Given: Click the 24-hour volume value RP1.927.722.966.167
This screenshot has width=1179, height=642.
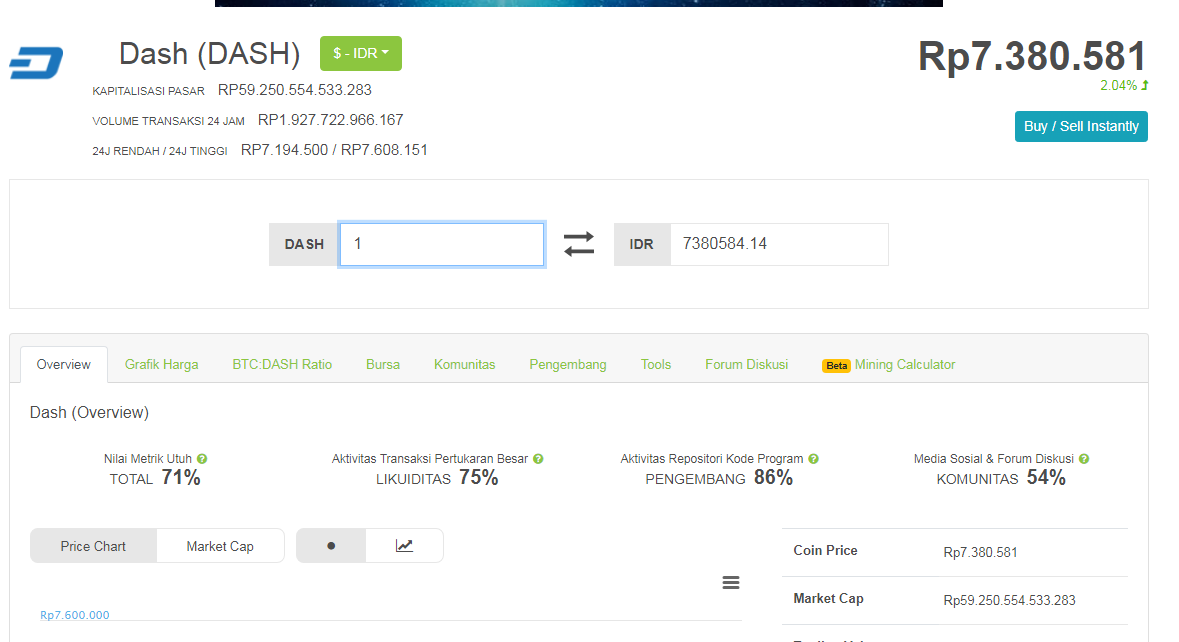Looking at the screenshot, I should coord(331,120).
